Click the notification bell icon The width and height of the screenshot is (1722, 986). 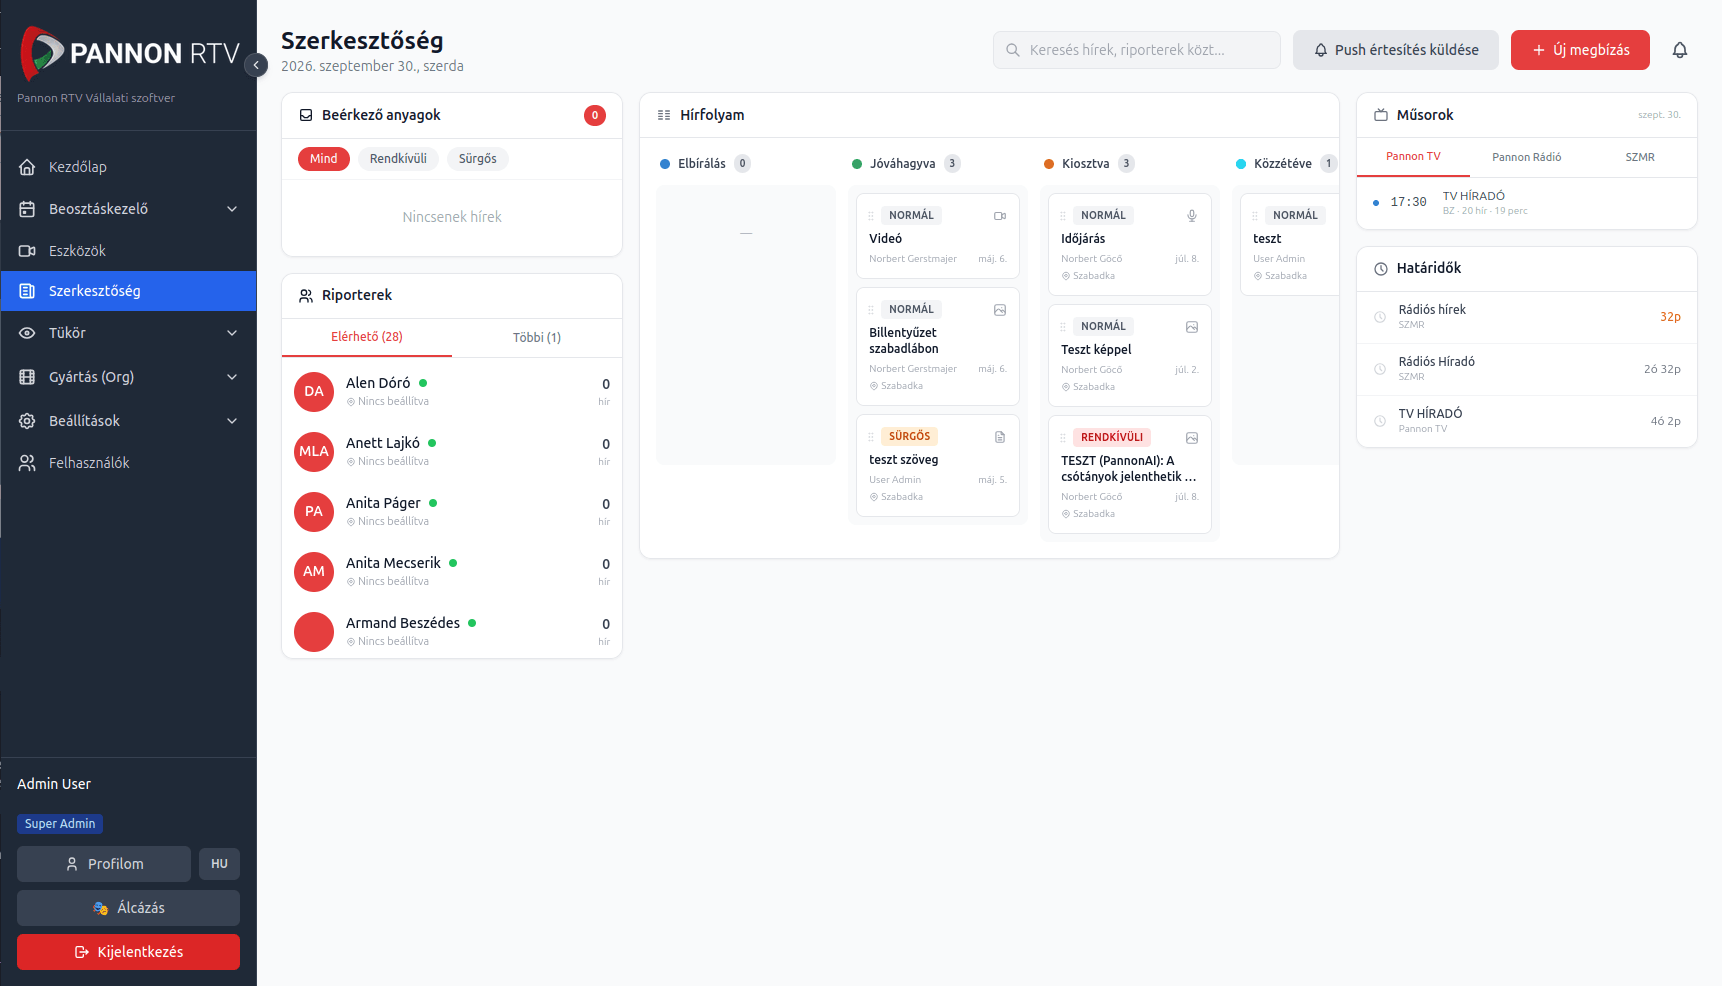(x=1680, y=50)
